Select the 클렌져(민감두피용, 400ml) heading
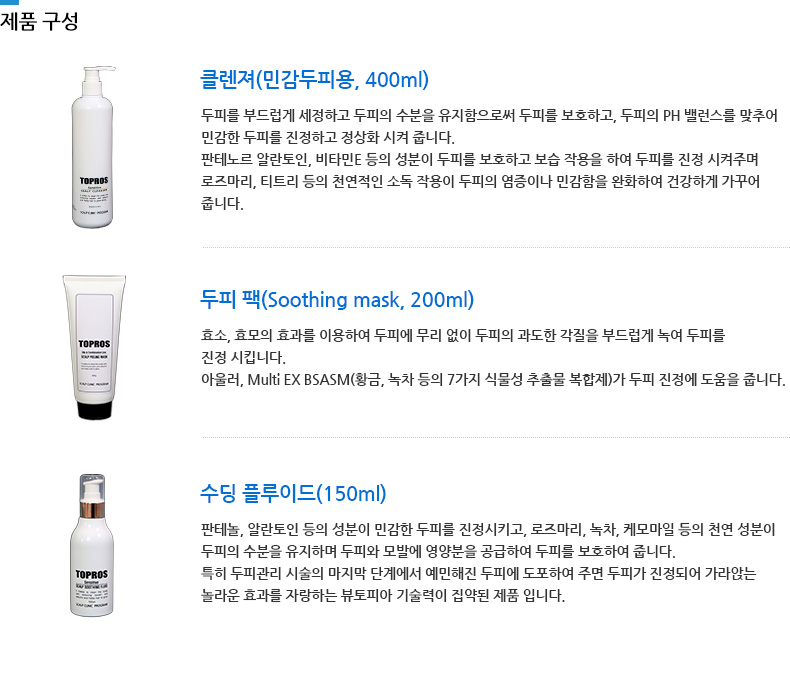This screenshot has width=790, height=676. coord(314,80)
